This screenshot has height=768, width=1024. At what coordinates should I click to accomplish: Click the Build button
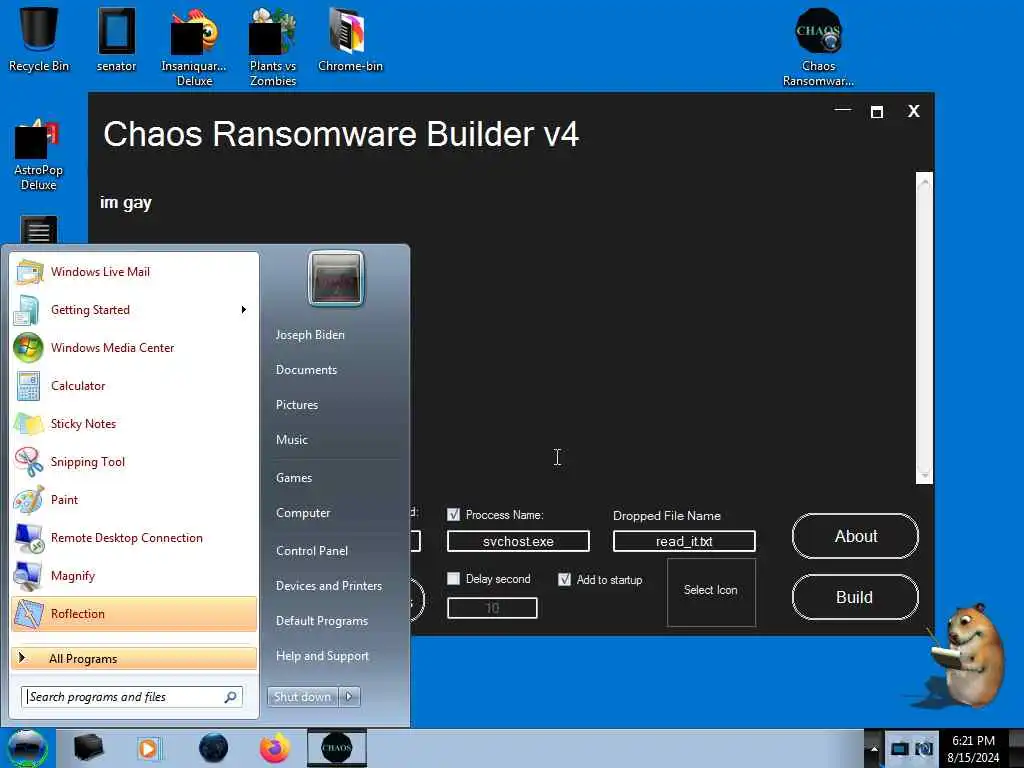coord(856,597)
